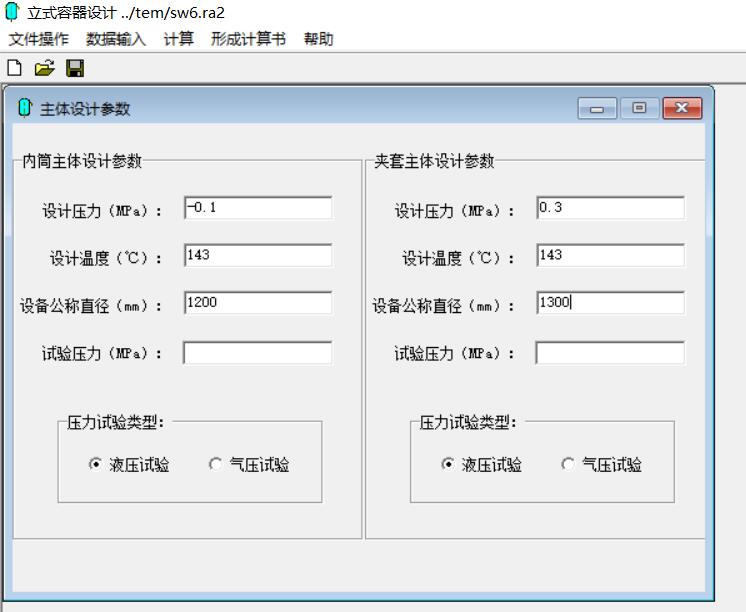Screen dimensions: 746x612
Task: Close the 主体设计参数 dialog
Action: pos(682,109)
